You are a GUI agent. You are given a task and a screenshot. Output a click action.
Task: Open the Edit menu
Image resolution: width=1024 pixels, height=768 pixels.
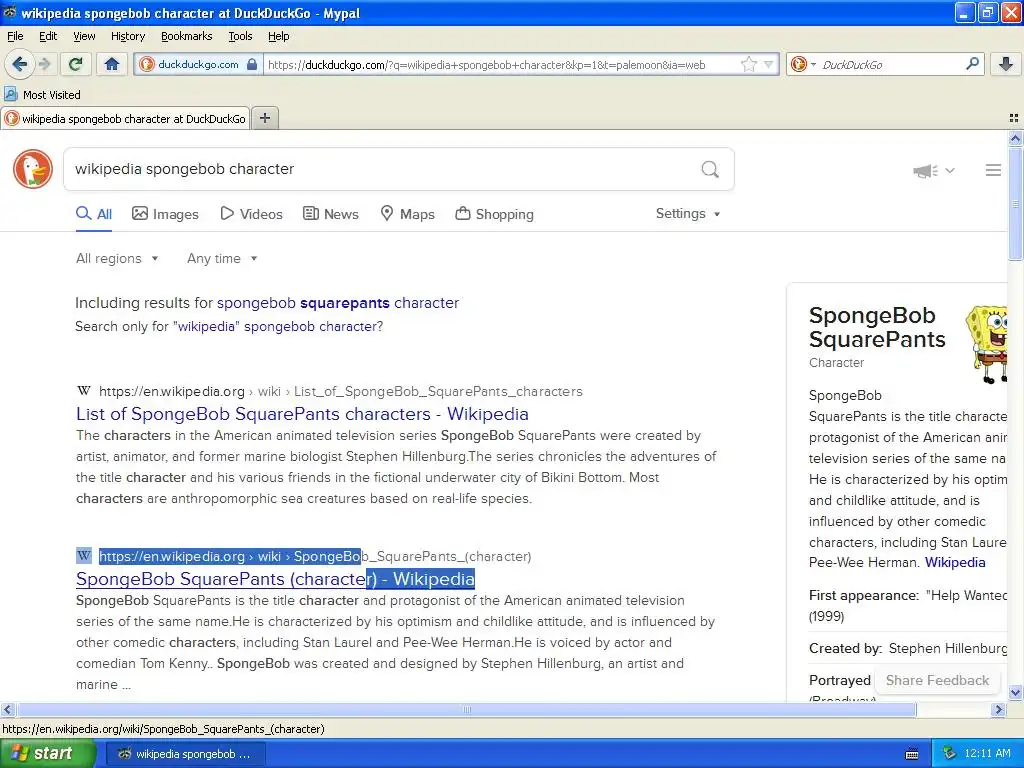click(x=48, y=37)
